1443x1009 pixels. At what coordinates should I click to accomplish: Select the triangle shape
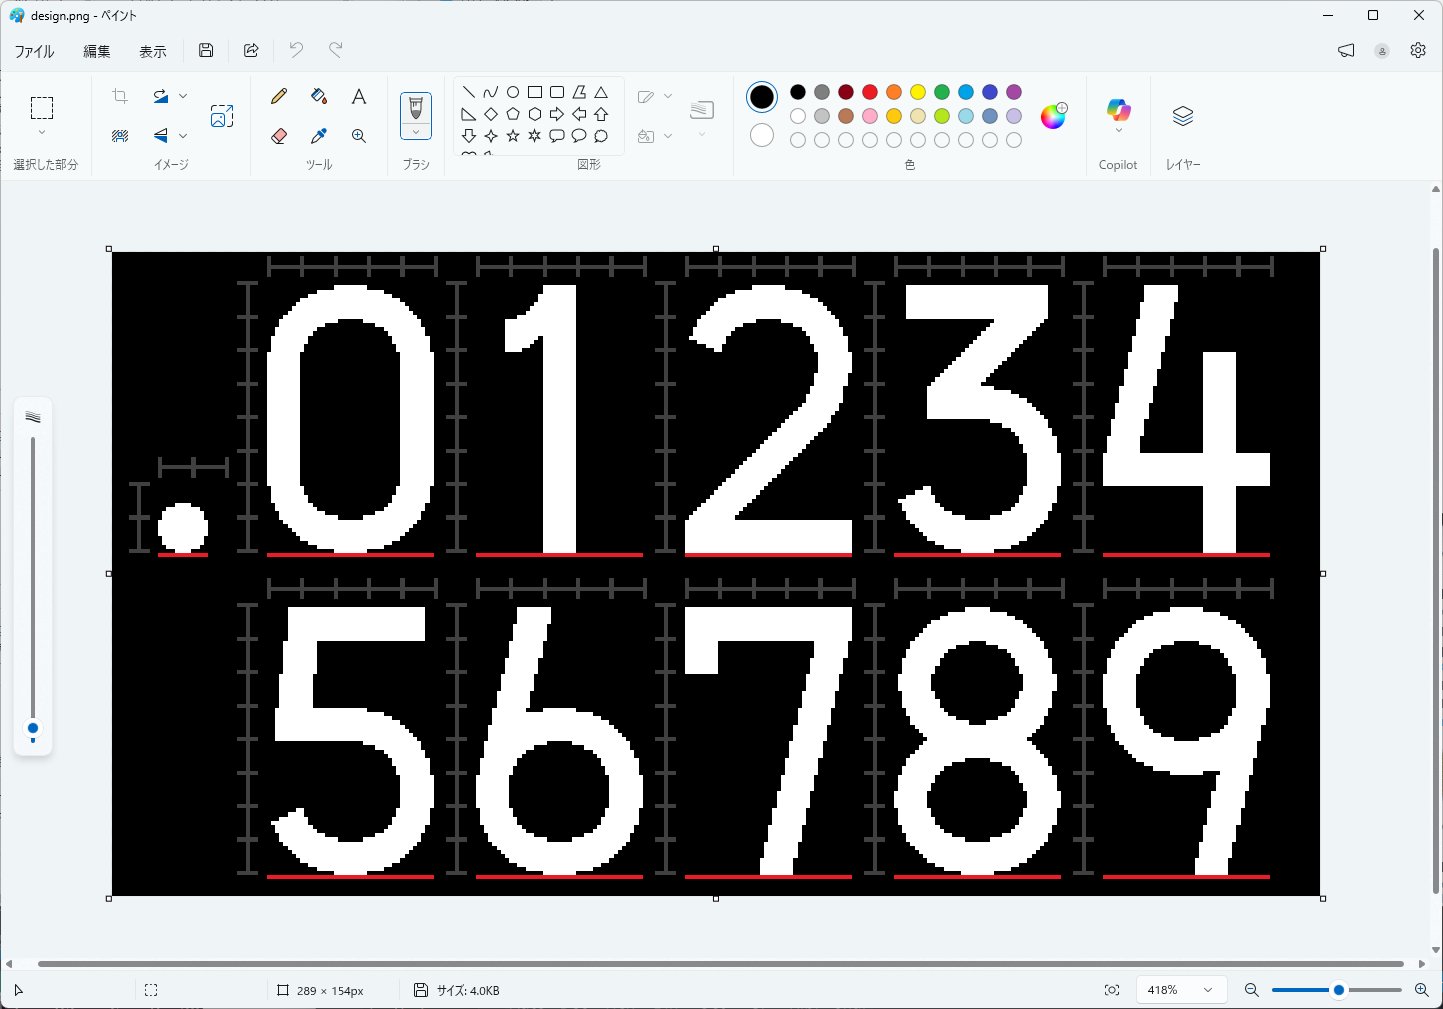tap(601, 92)
